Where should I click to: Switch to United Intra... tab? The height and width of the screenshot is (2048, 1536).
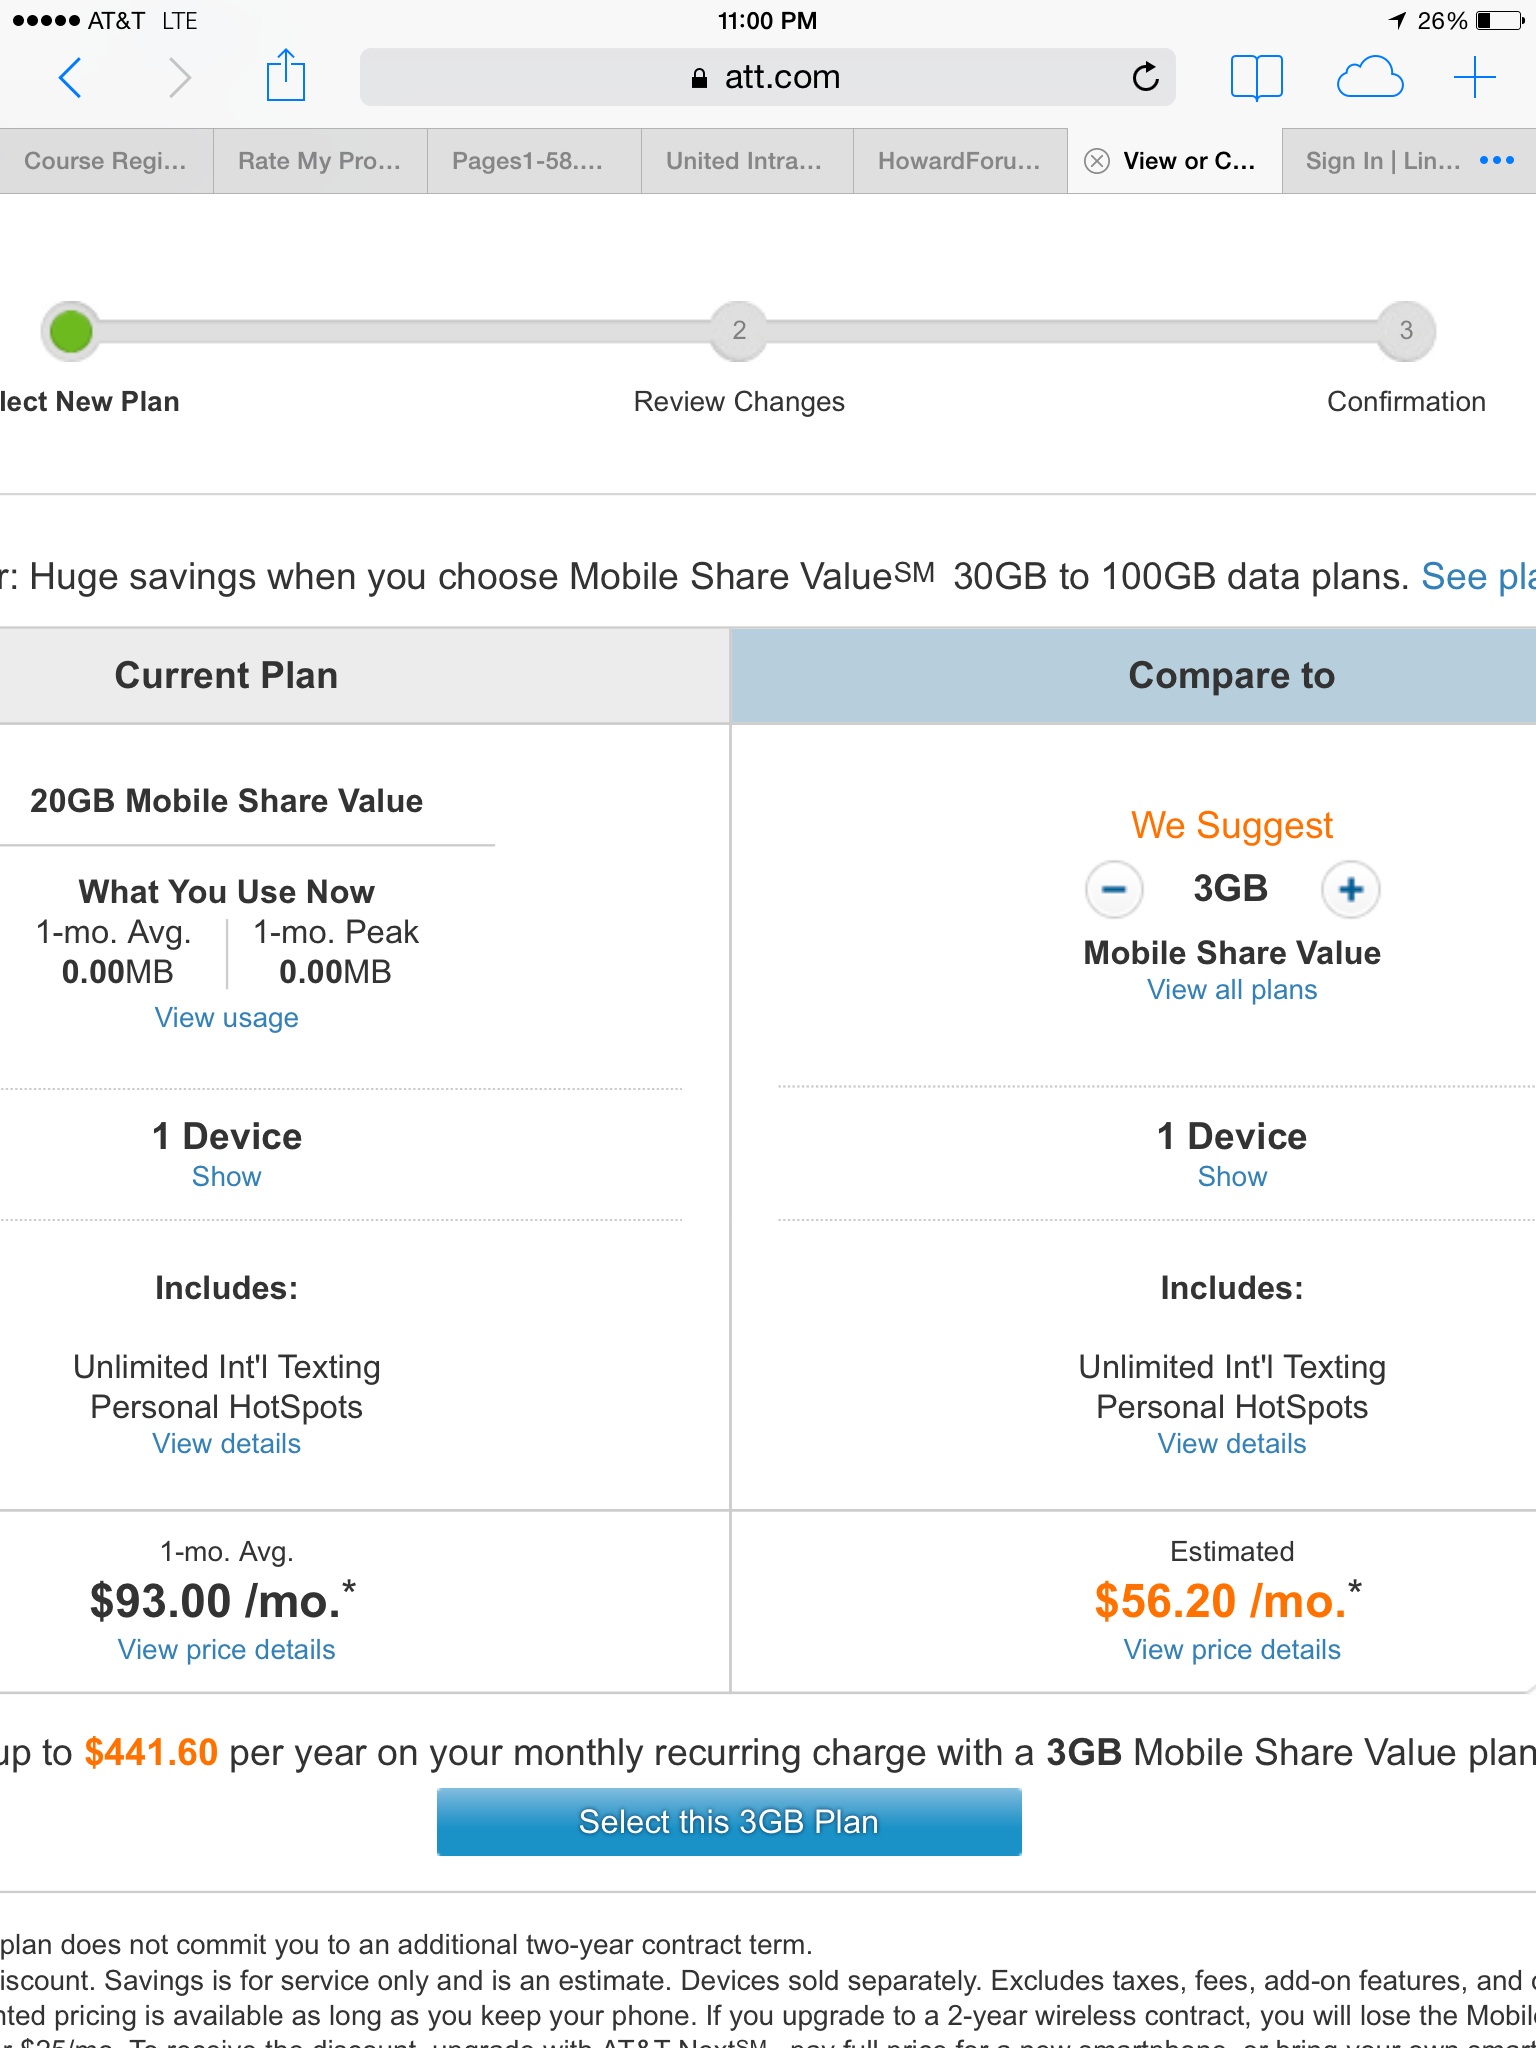[747, 161]
